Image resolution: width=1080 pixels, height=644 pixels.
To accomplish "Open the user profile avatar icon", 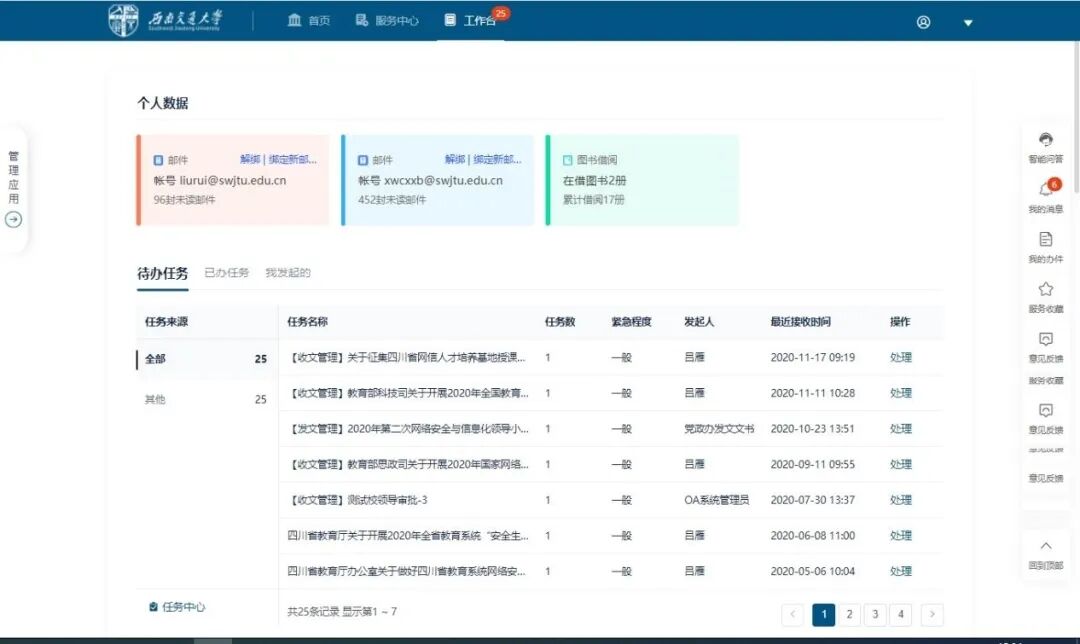I will point(924,22).
